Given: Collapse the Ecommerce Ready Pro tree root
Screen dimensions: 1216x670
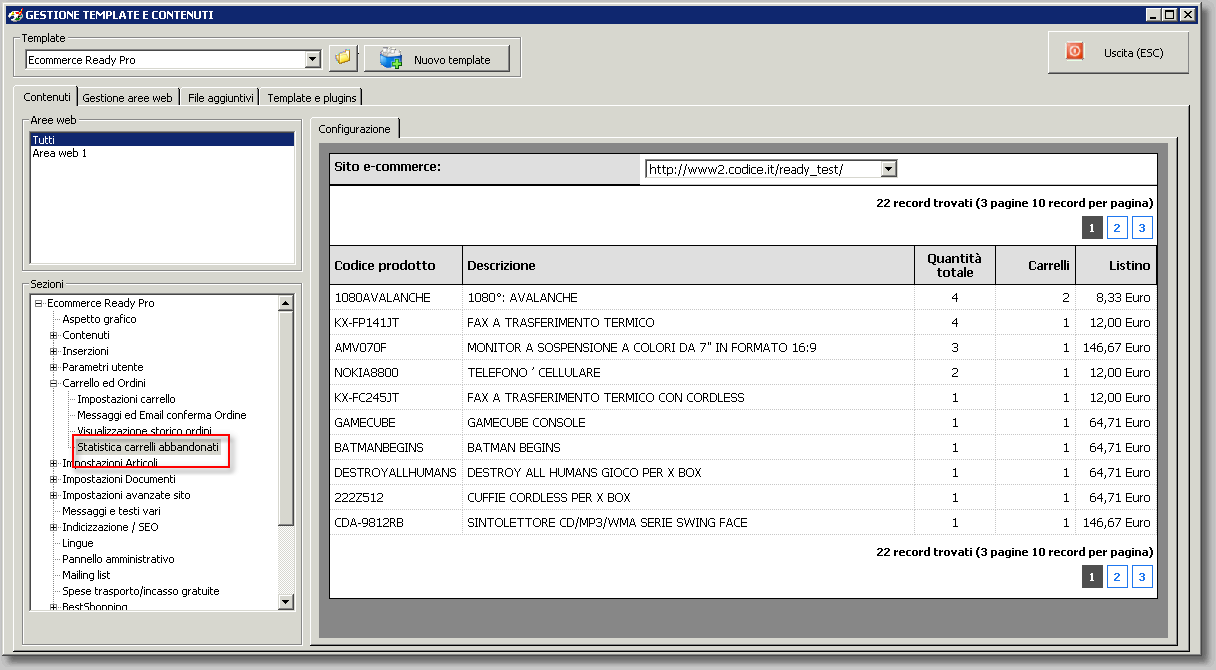Looking at the screenshot, I should 38,303.
